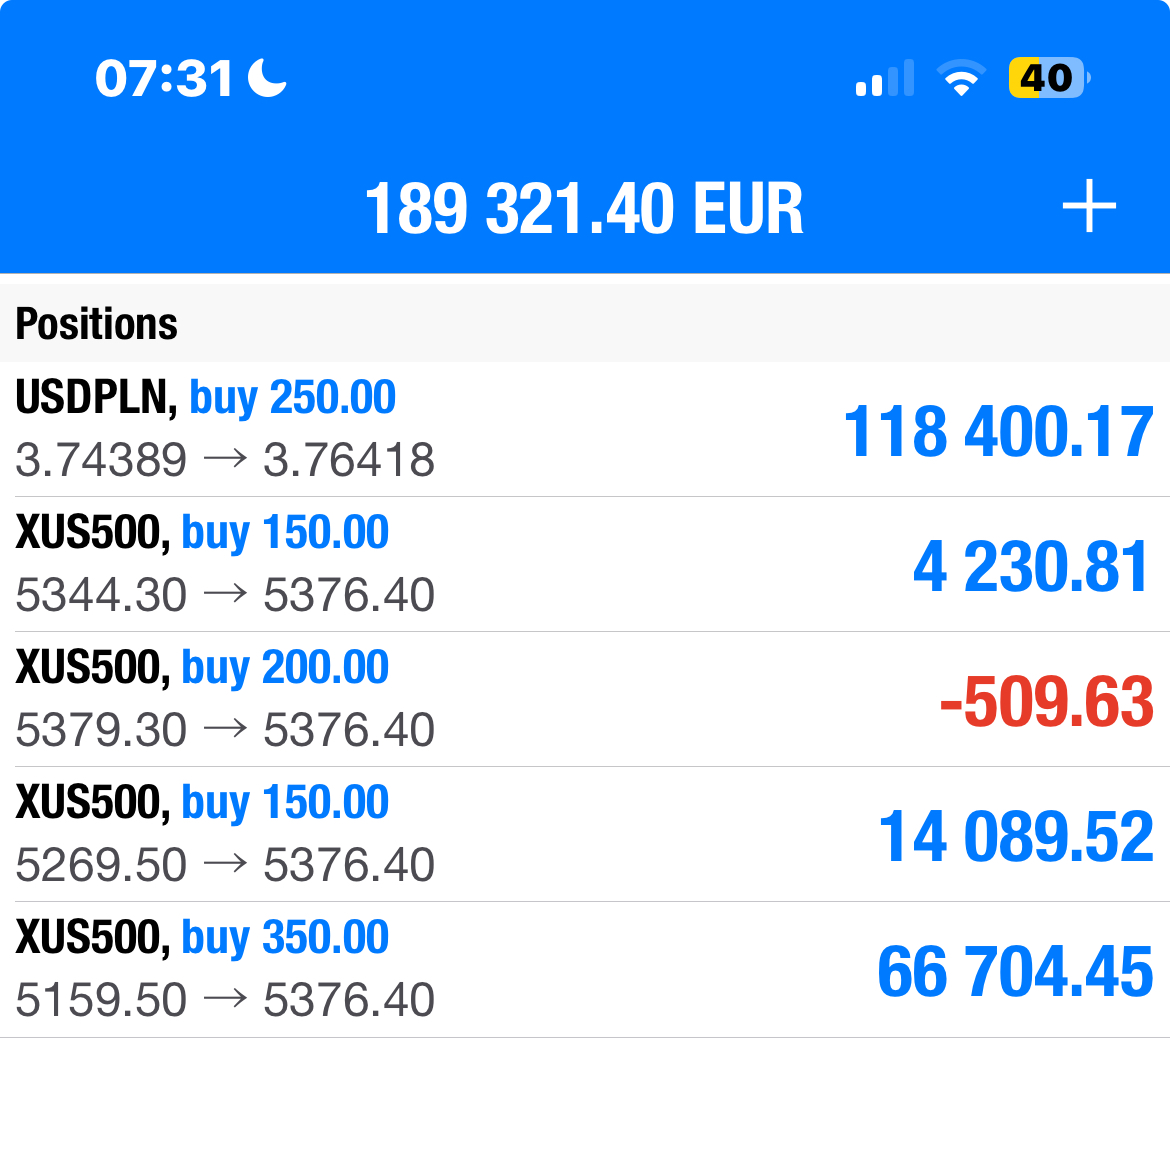Tap the Positions section header
Screen dimensions: 1170x1149
click(x=96, y=324)
